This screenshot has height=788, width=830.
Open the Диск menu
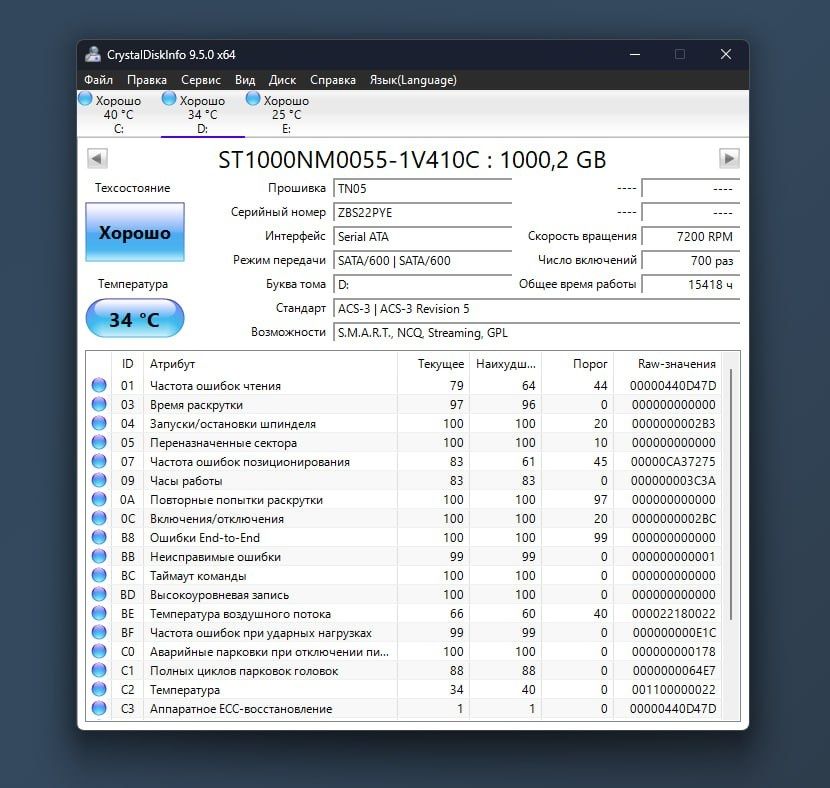(282, 80)
